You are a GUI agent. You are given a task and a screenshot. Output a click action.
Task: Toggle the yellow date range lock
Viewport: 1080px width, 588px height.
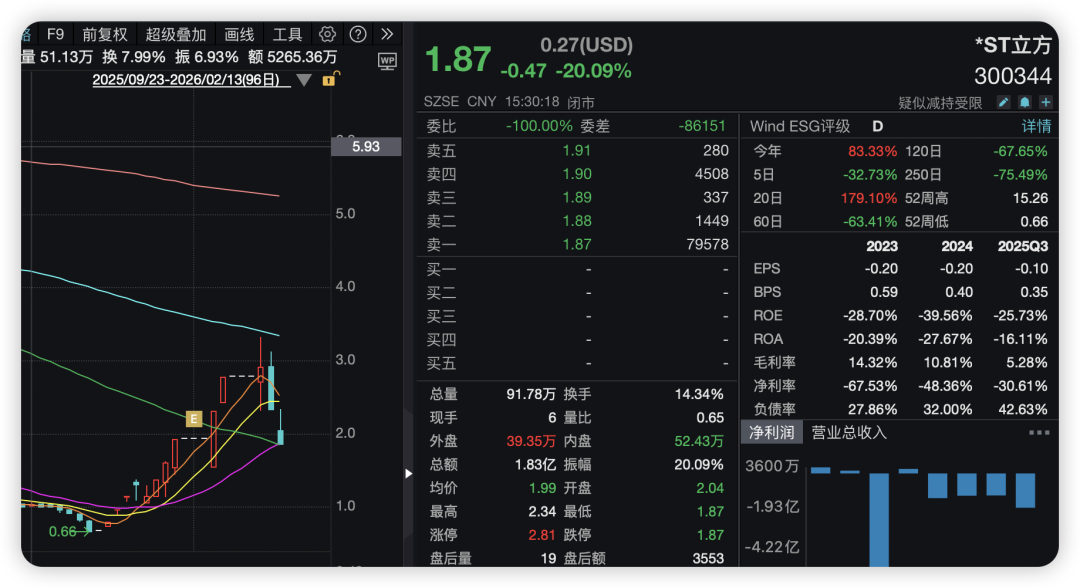(x=328, y=80)
